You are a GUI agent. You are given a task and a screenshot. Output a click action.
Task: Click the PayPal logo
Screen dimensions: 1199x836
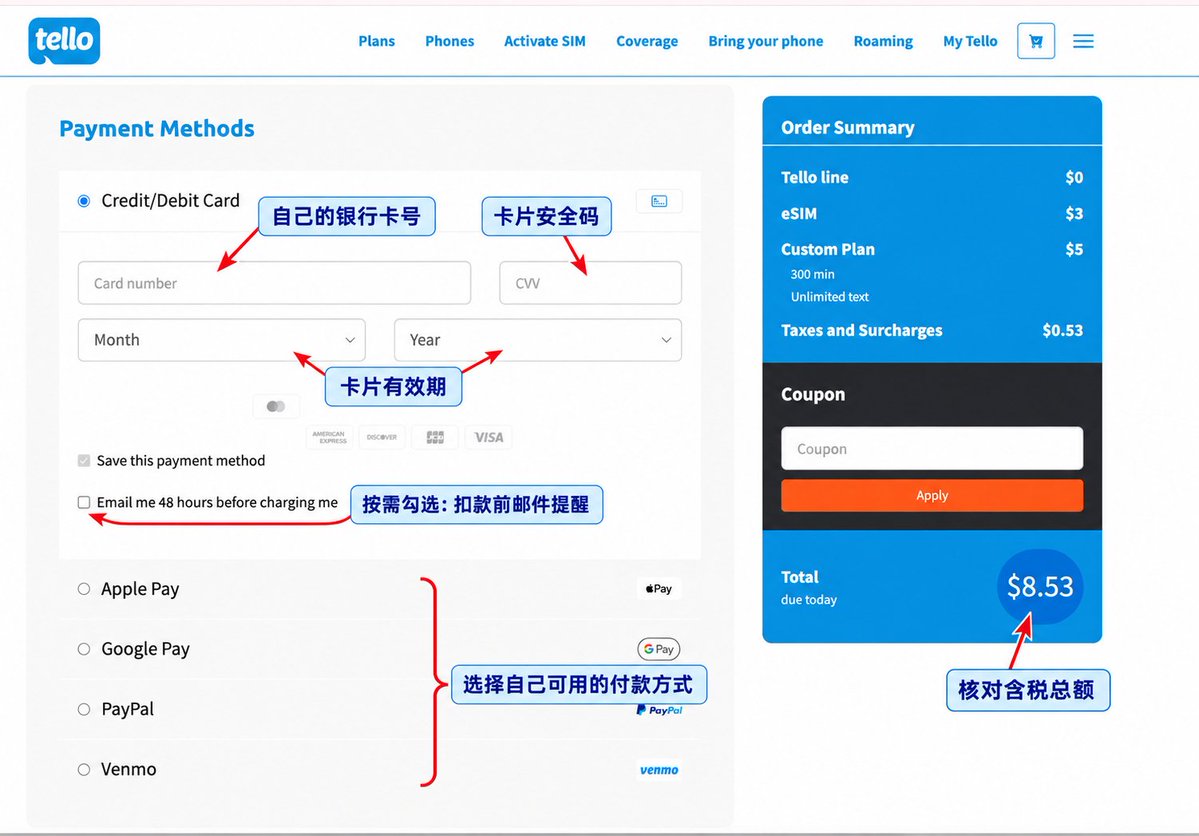coord(659,710)
